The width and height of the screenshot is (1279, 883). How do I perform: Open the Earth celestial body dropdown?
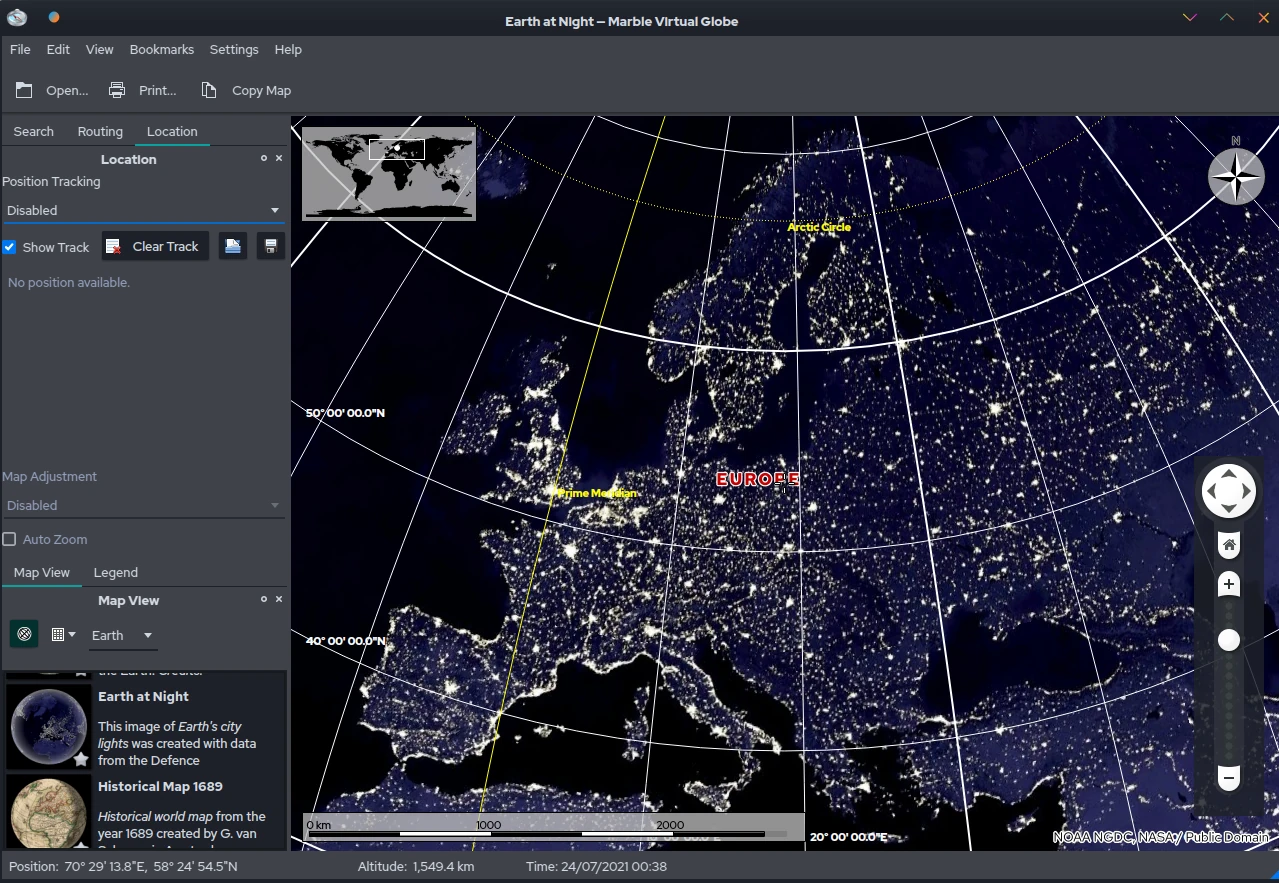122,635
